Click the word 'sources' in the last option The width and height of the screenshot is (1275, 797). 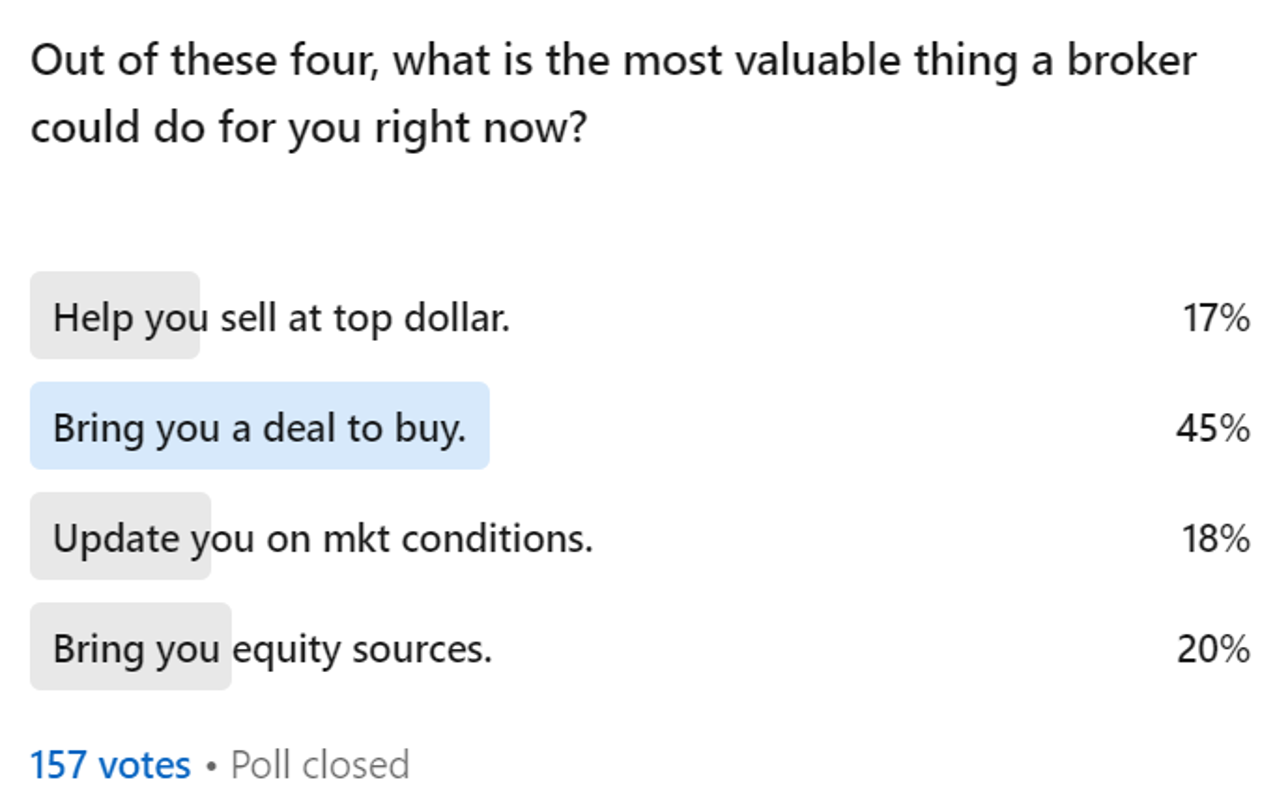[x=421, y=649]
